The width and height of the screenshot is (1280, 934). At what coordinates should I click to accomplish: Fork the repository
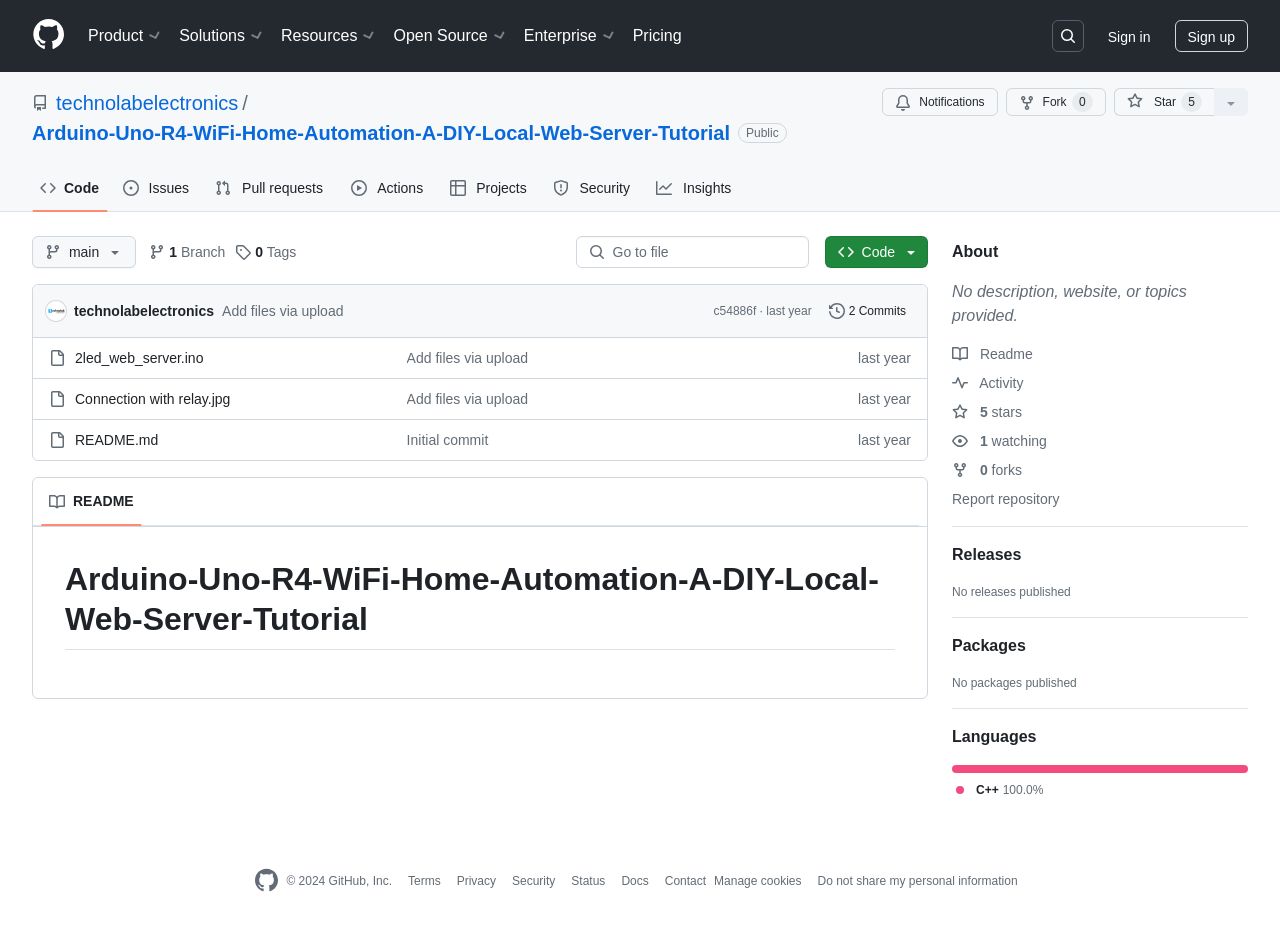(x=1055, y=102)
